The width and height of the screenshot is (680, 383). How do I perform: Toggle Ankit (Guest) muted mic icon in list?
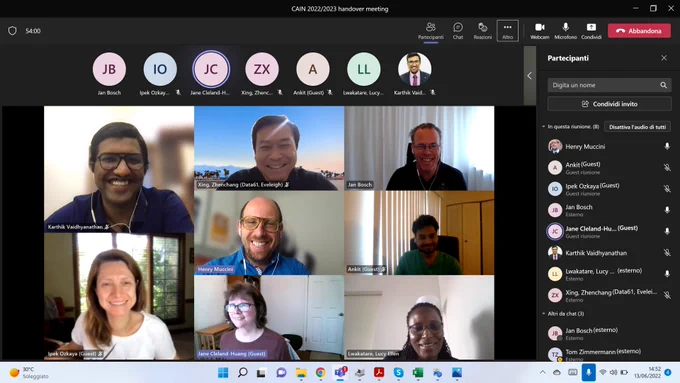tap(667, 167)
